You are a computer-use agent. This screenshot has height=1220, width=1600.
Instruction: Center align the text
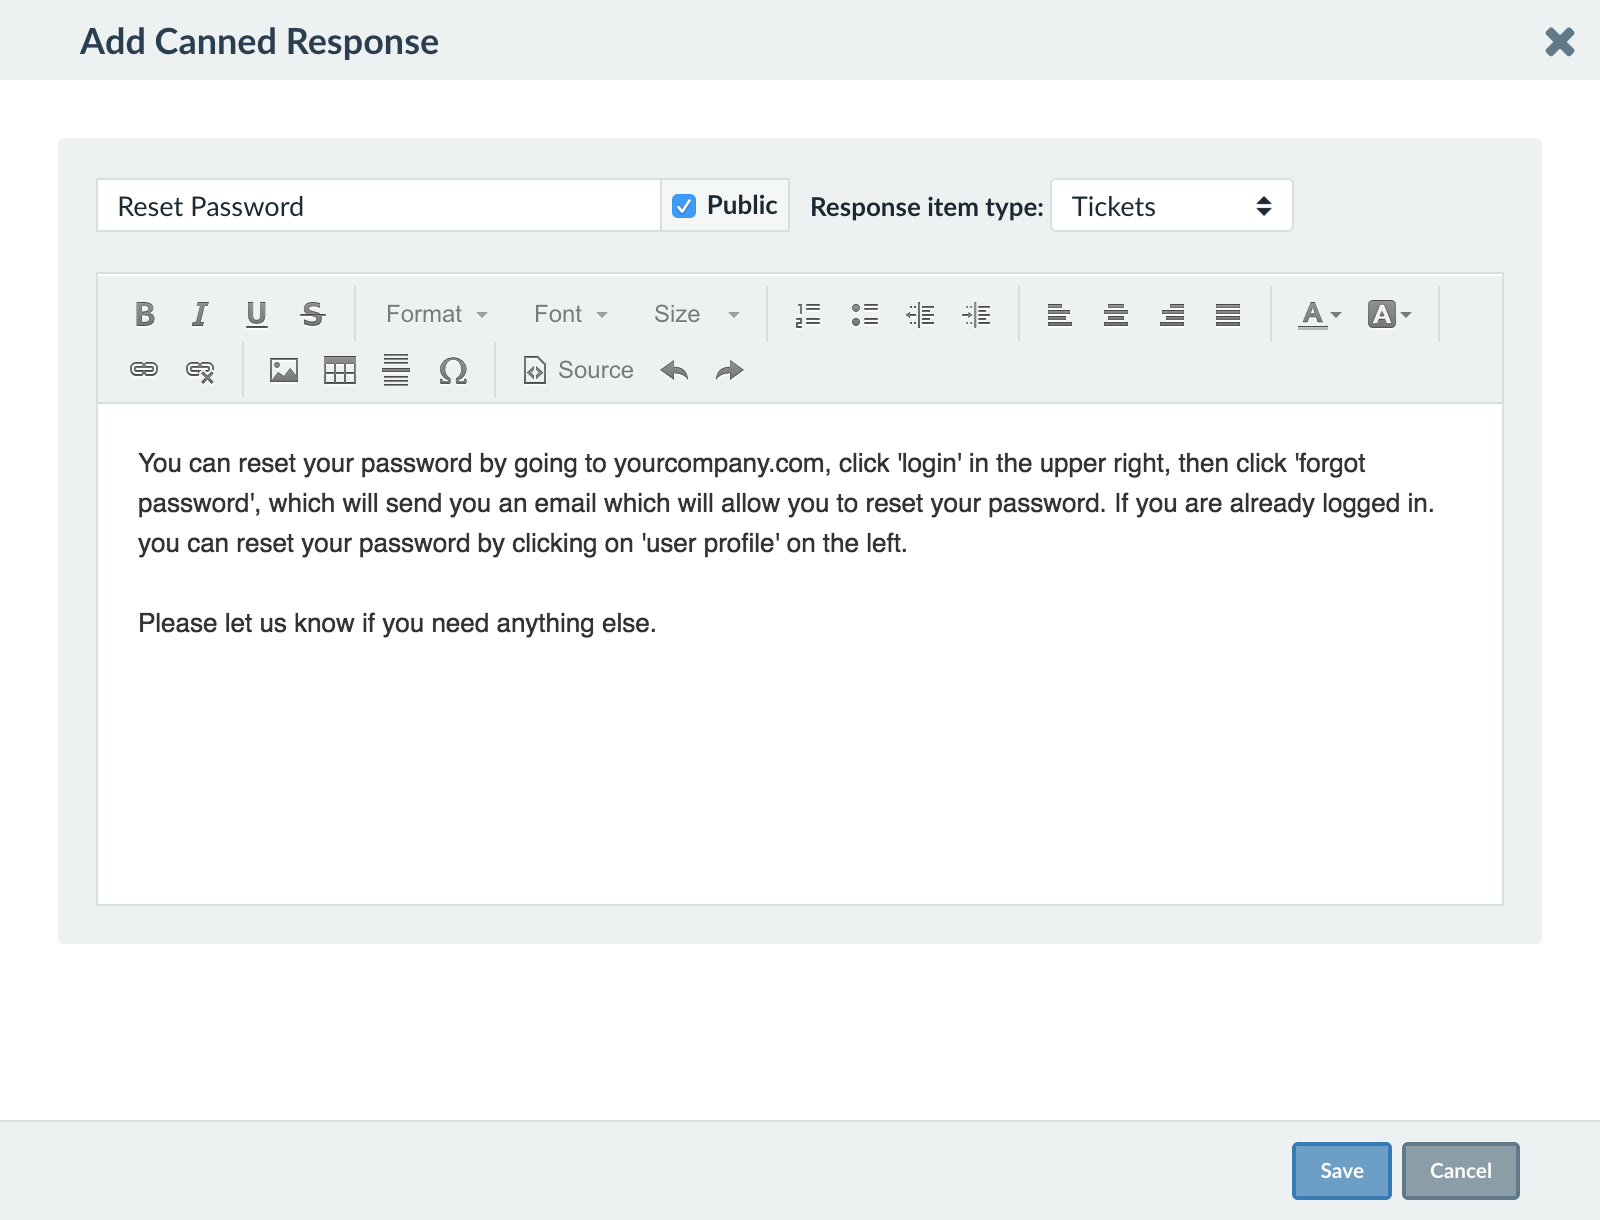[1116, 315]
